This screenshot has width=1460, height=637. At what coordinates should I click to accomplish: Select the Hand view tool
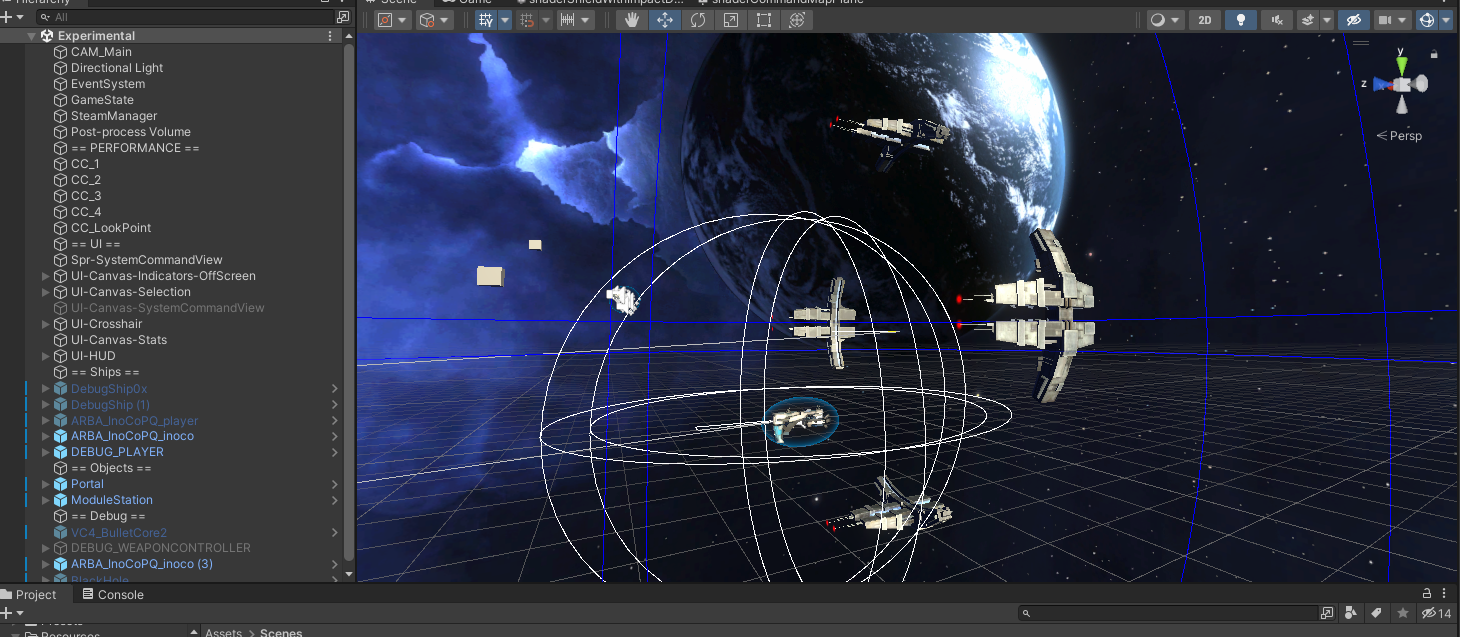pos(631,20)
